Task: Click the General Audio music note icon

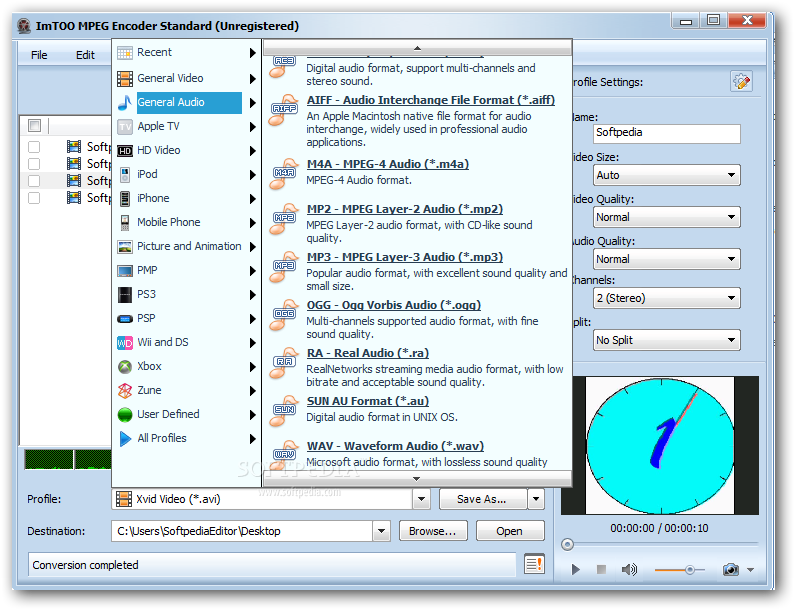Action: tap(125, 102)
